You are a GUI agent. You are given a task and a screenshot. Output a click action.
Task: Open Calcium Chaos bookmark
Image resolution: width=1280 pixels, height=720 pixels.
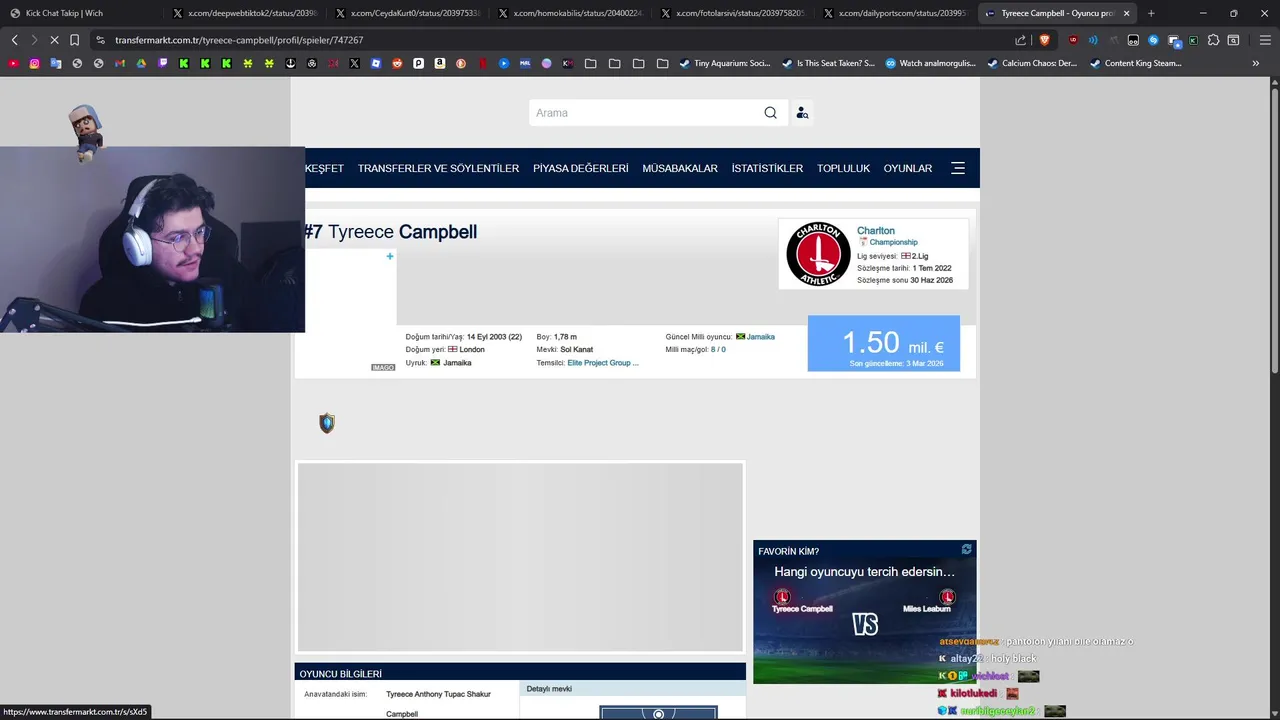1032,63
